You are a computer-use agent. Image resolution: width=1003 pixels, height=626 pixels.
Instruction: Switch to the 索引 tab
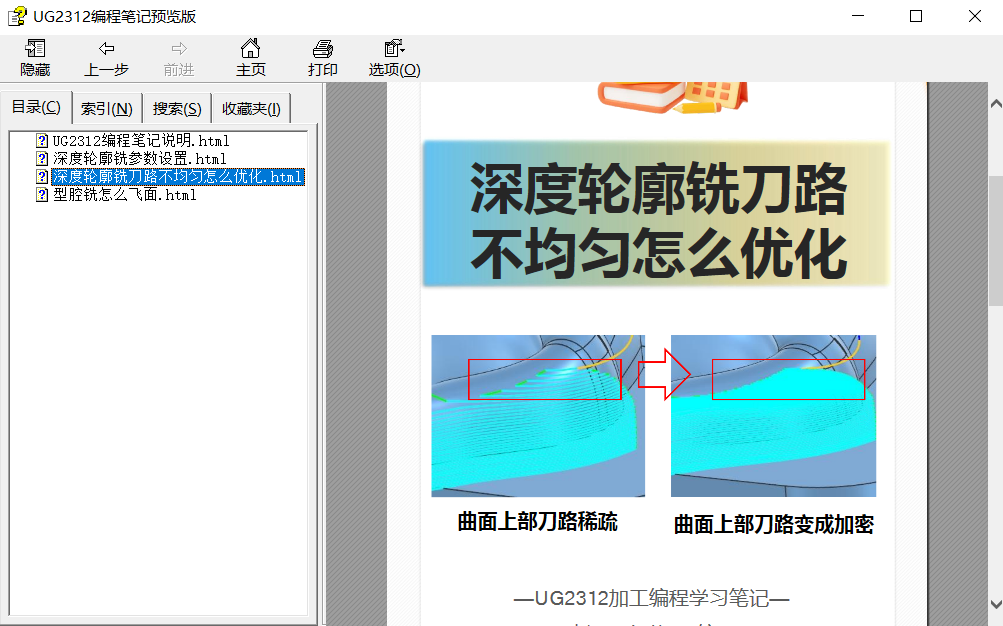[106, 108]
